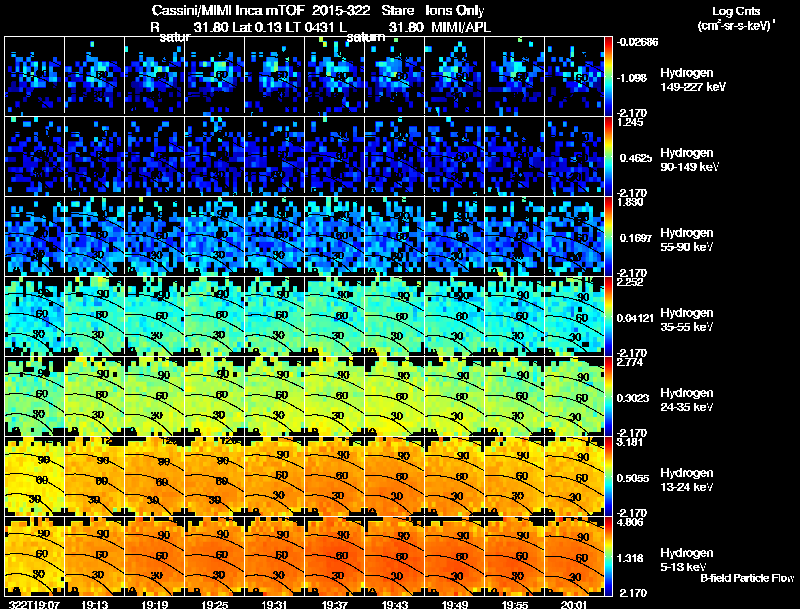Select the 149-227 keV image panel at 19:49
800x609 pixels.
point(455,75)
